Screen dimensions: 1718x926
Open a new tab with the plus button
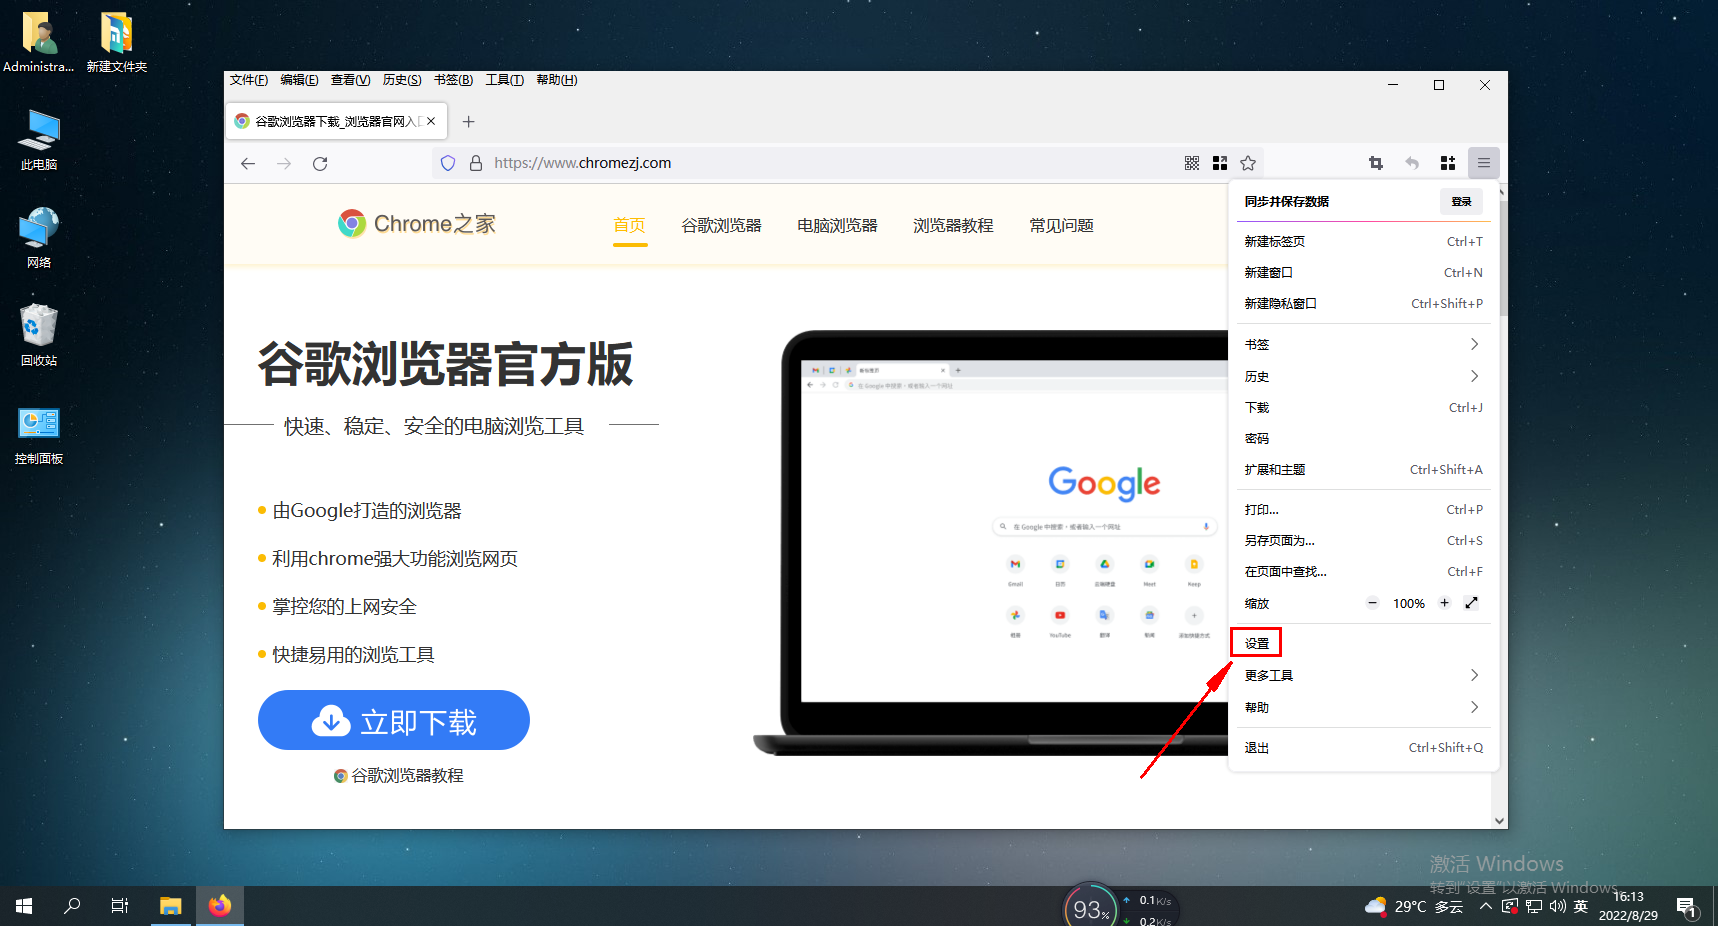tap(469, 121)
